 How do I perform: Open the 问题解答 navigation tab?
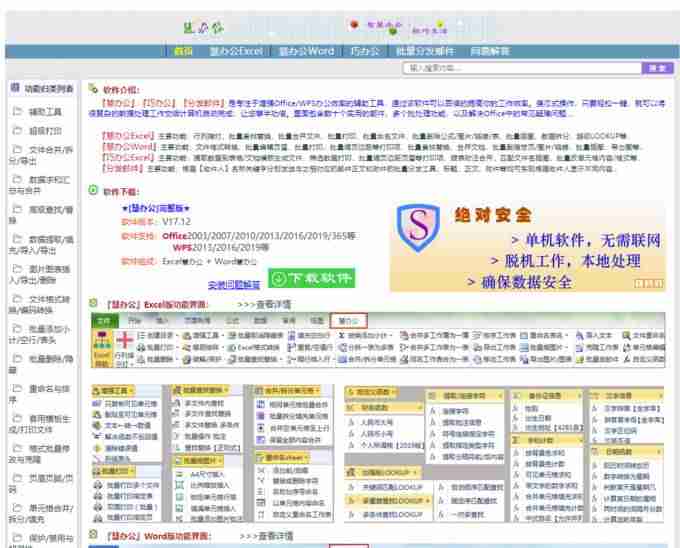point(490,51)
